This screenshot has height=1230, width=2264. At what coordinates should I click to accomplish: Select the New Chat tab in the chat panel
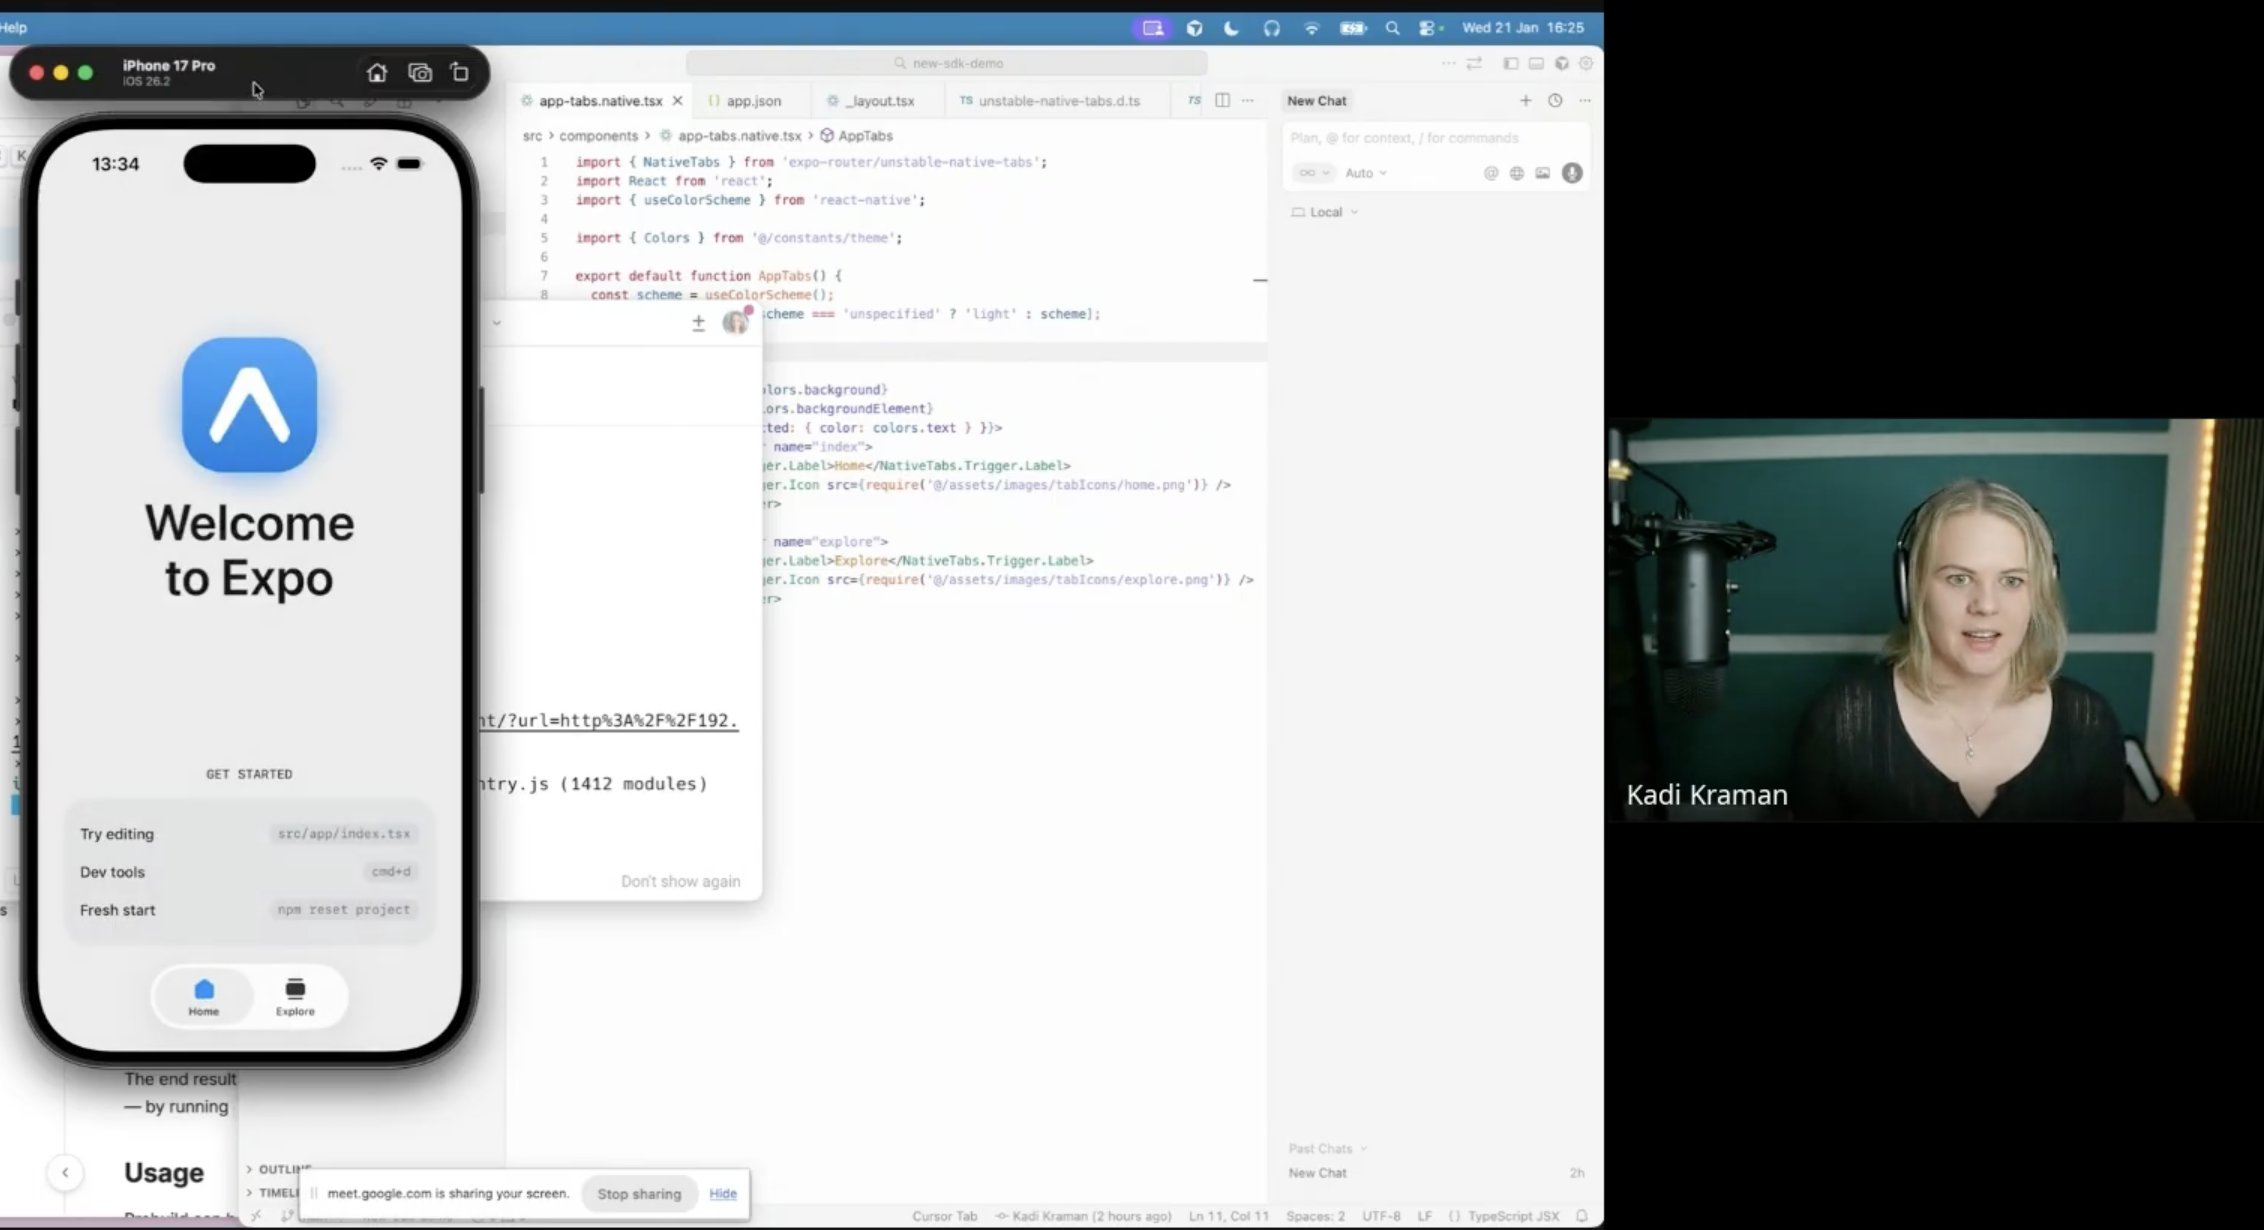coord(1317,101)
